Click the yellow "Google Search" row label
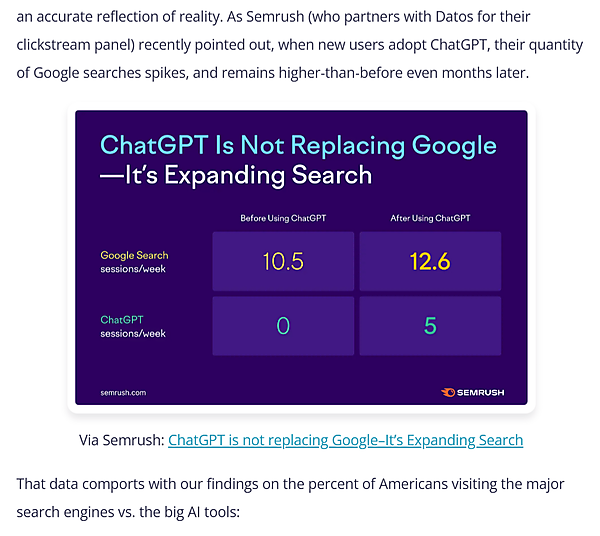 point(134,256)
